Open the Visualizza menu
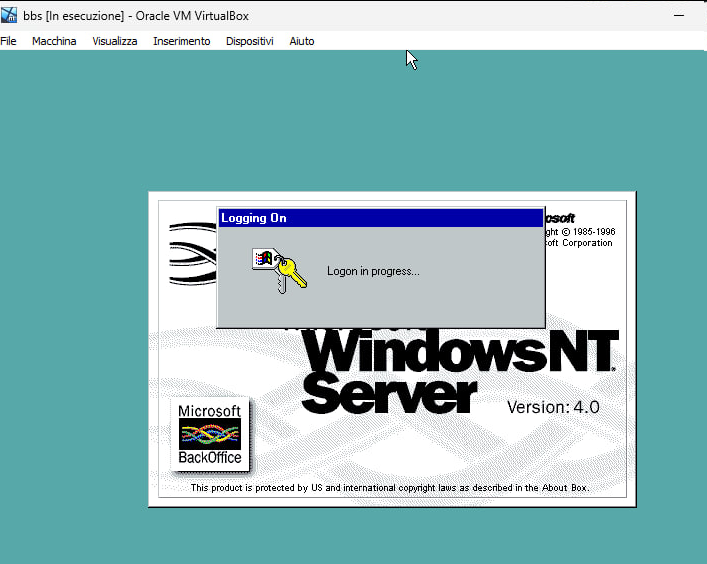 [115, 41]
